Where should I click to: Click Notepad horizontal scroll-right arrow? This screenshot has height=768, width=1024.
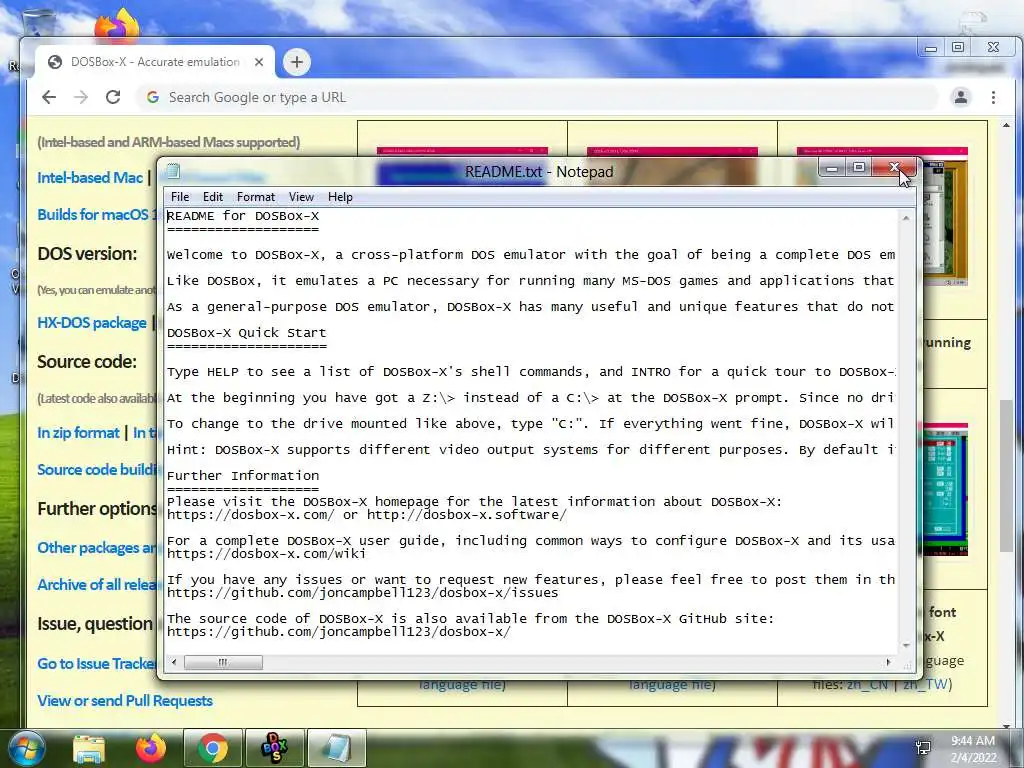888,662
